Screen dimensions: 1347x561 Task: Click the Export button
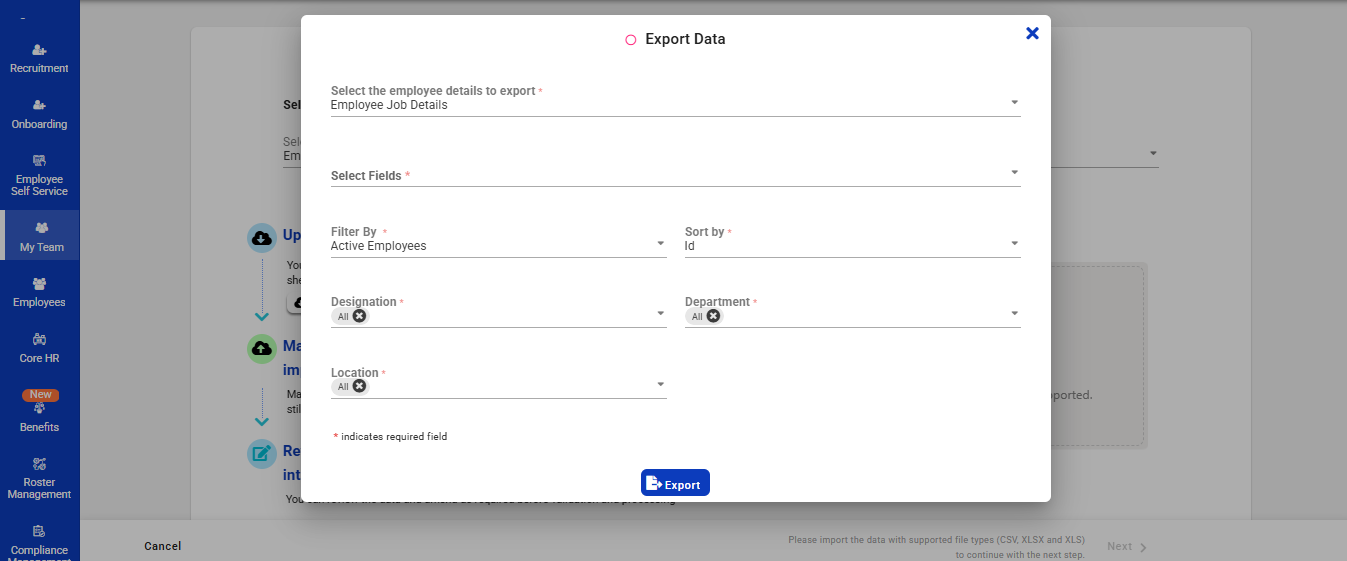coord(675,483)
